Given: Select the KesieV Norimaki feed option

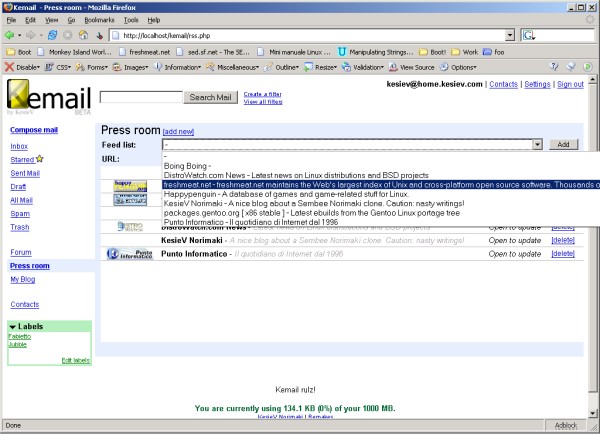Looking at the screenshot, I should click(x=381, y=203).
